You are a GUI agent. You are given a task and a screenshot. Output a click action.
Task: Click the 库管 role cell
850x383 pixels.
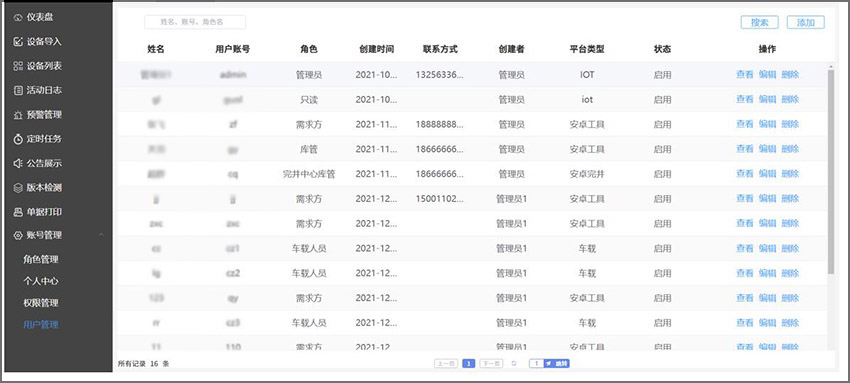(x=308, y=149)
